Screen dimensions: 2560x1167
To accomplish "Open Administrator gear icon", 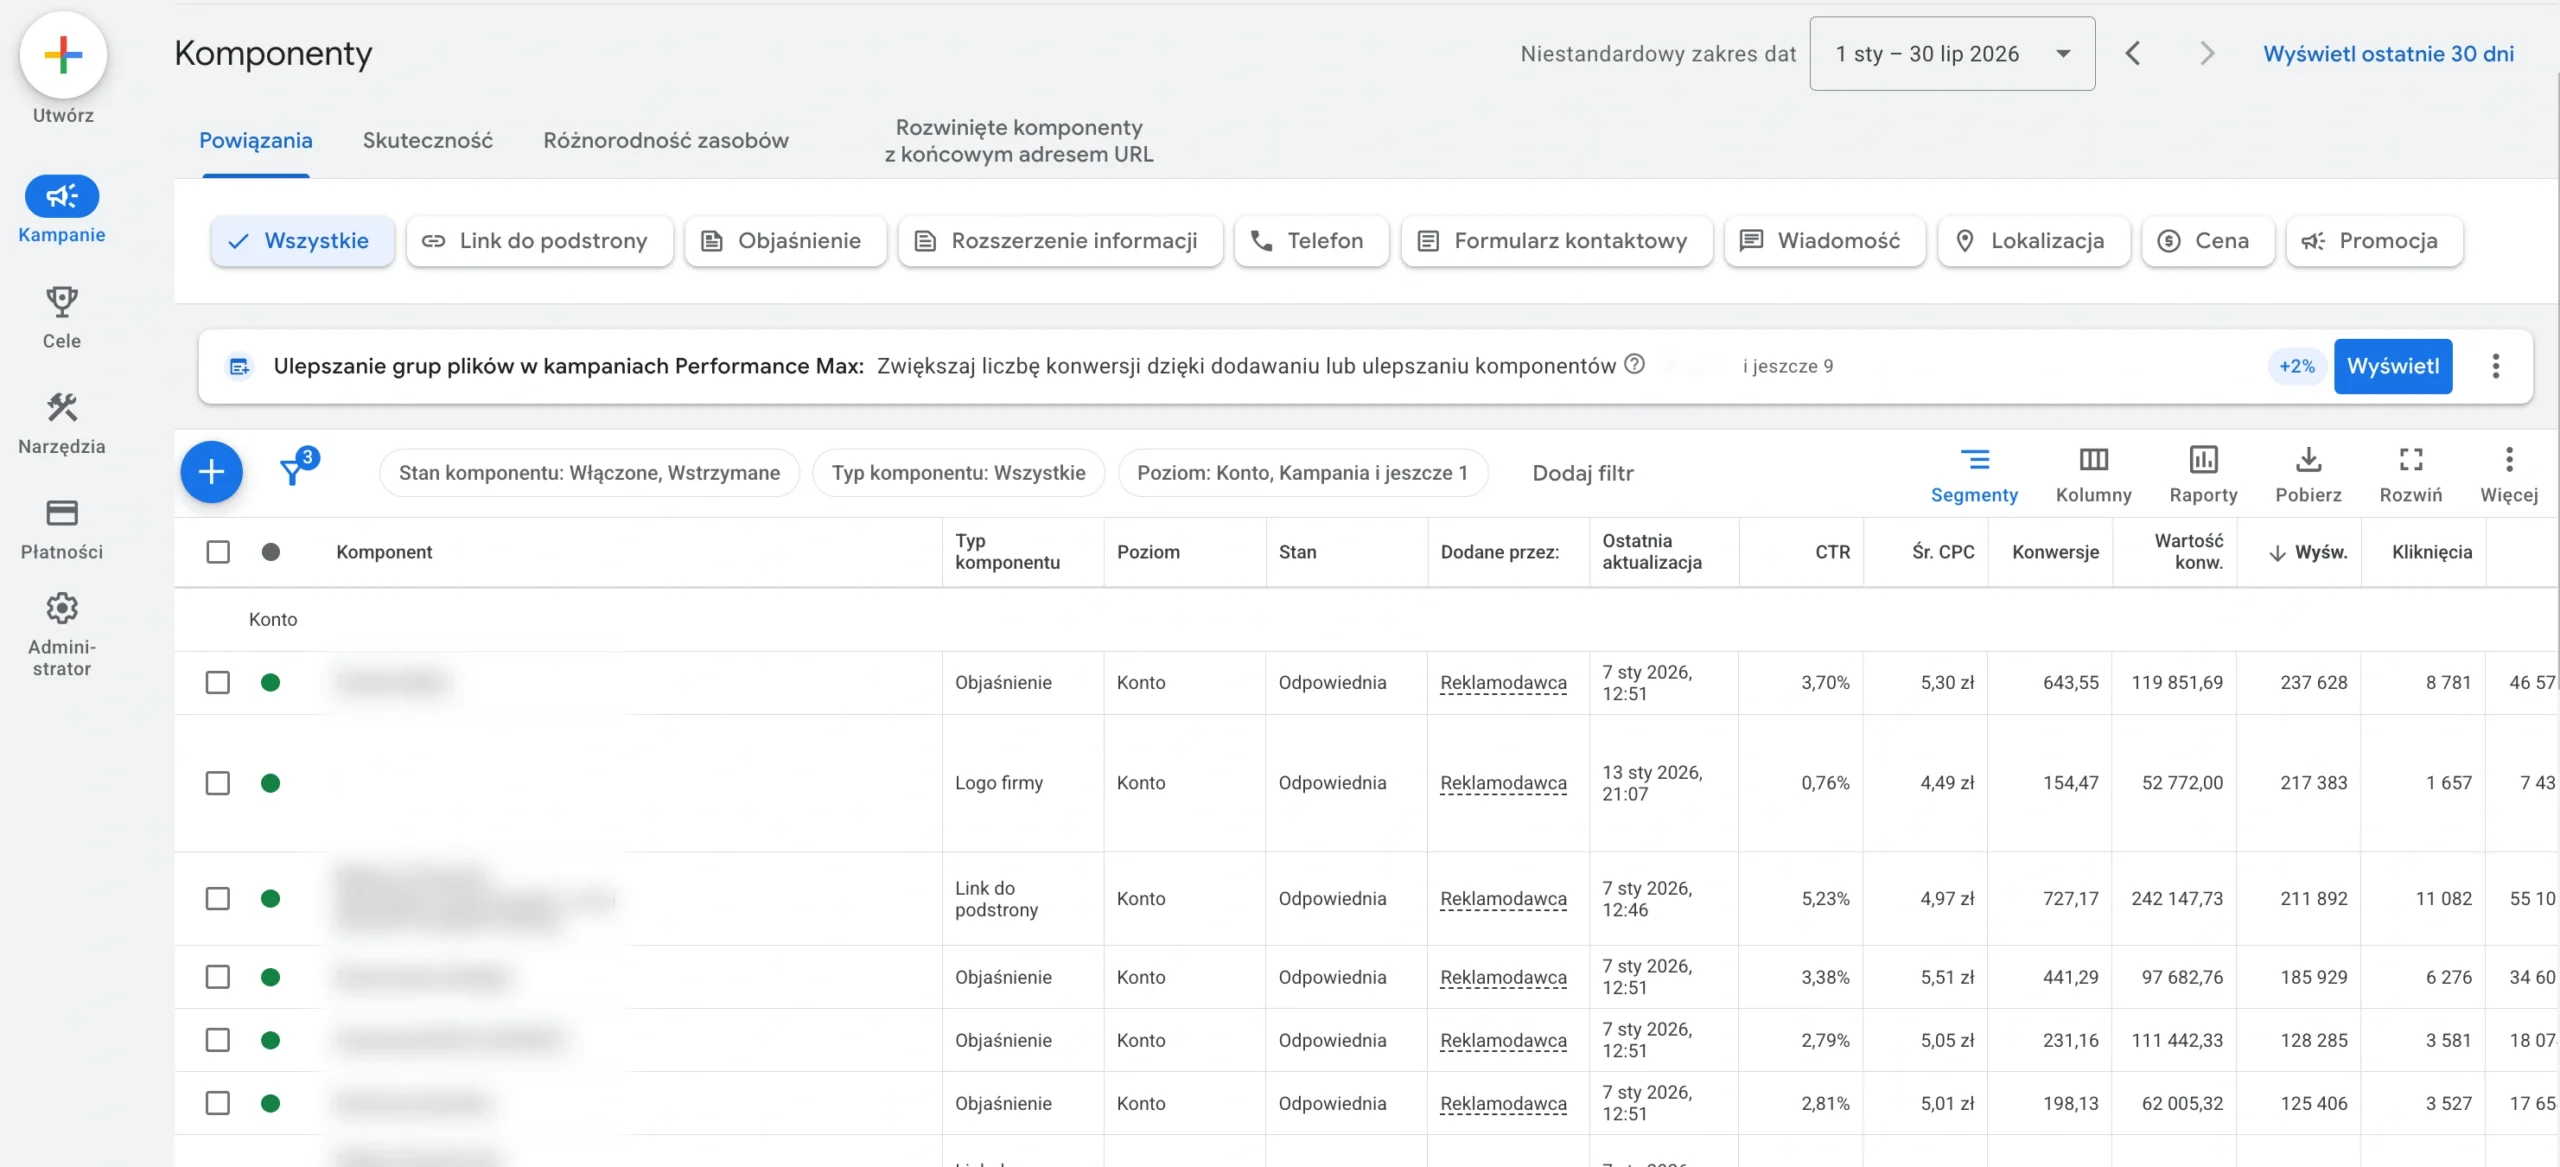I will pyautogui.click(x=62, y=608).
